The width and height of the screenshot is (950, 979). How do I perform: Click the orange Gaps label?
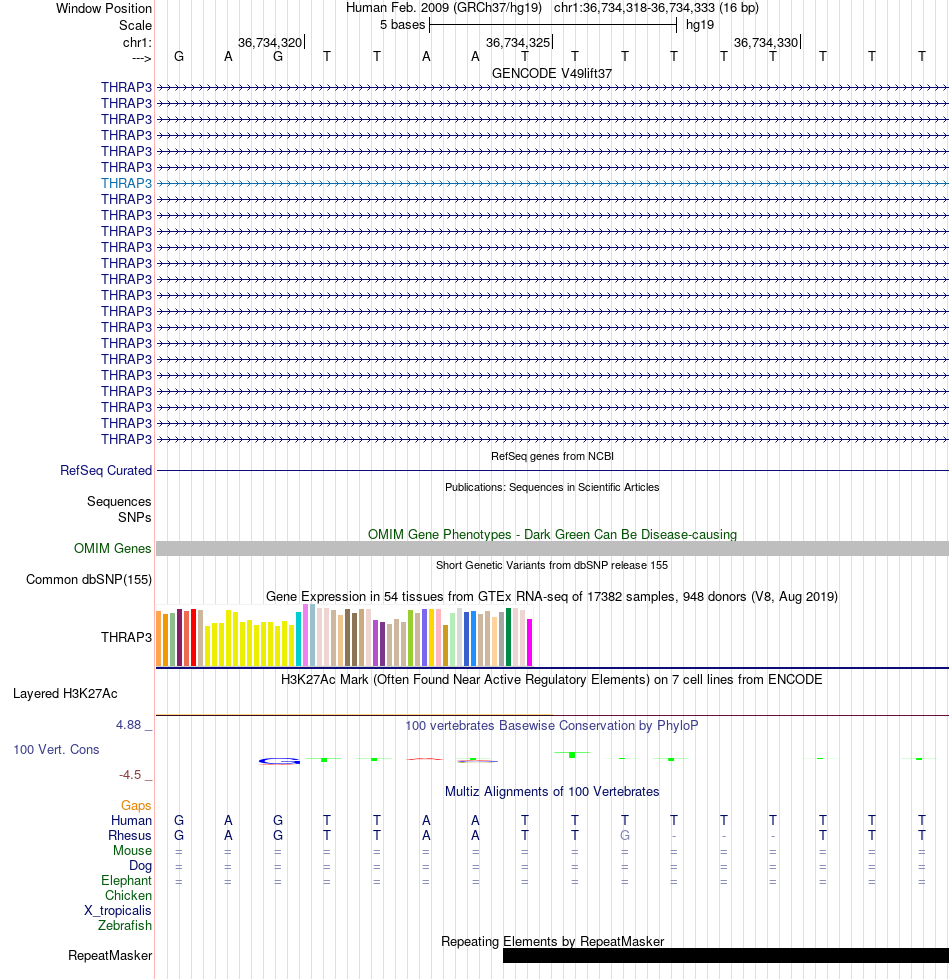(x=136, y=805)
